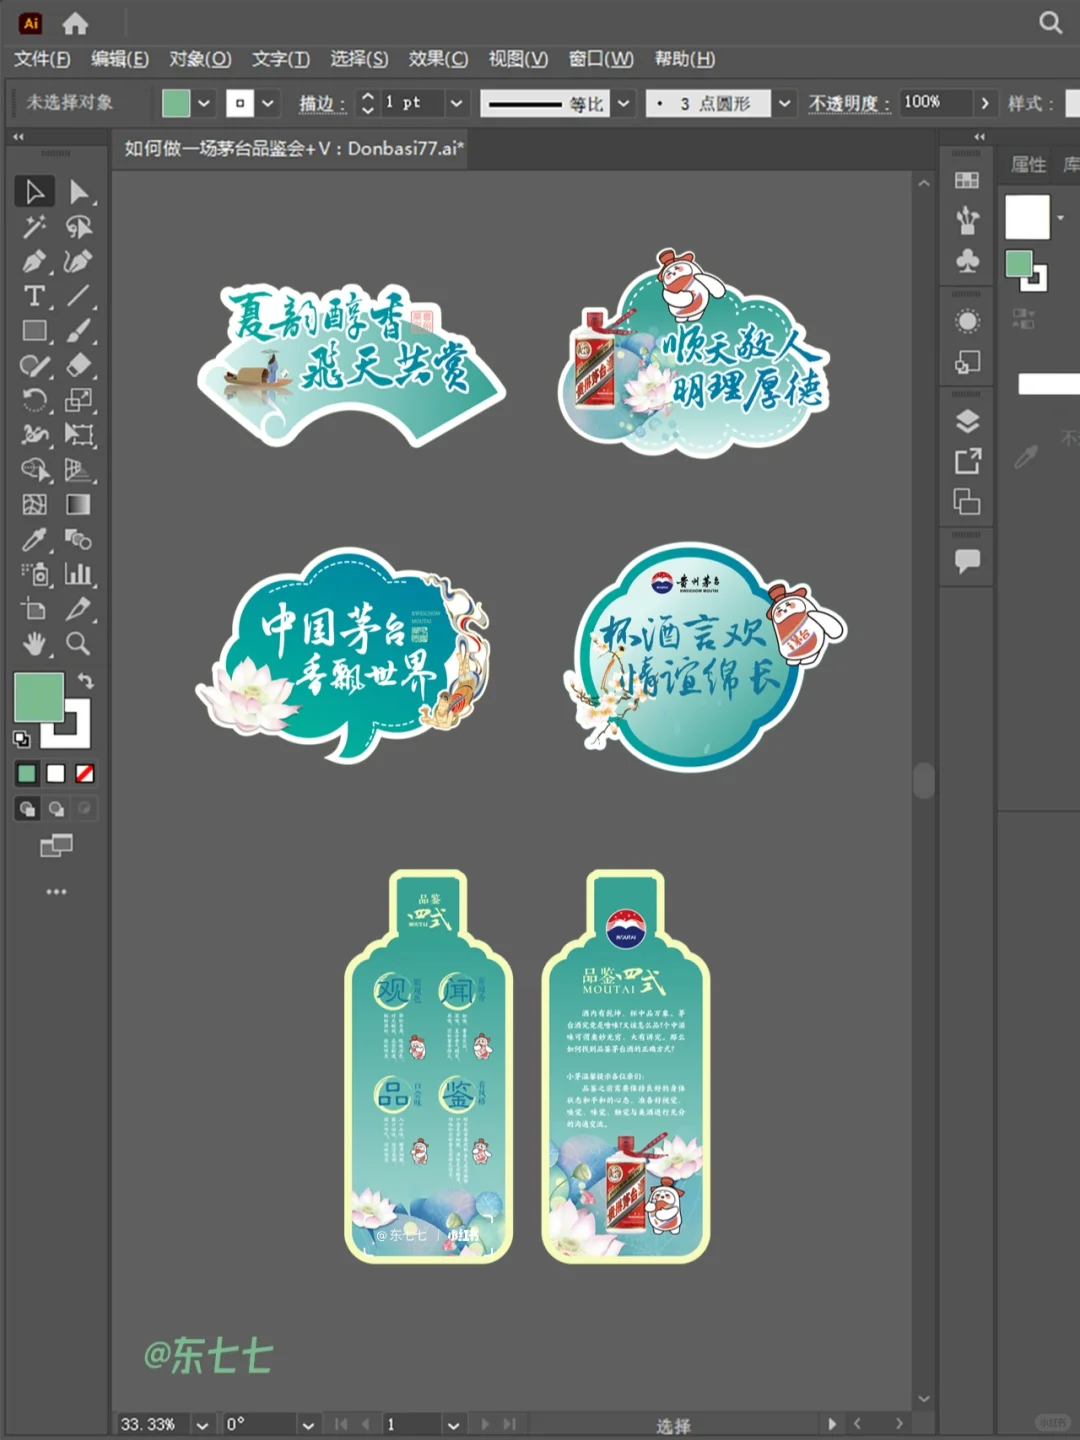Image resolution: width=1080 pixels, height=1440 pixels.
Task: Activate the Type tool
Action: click(x=34, y=296)
